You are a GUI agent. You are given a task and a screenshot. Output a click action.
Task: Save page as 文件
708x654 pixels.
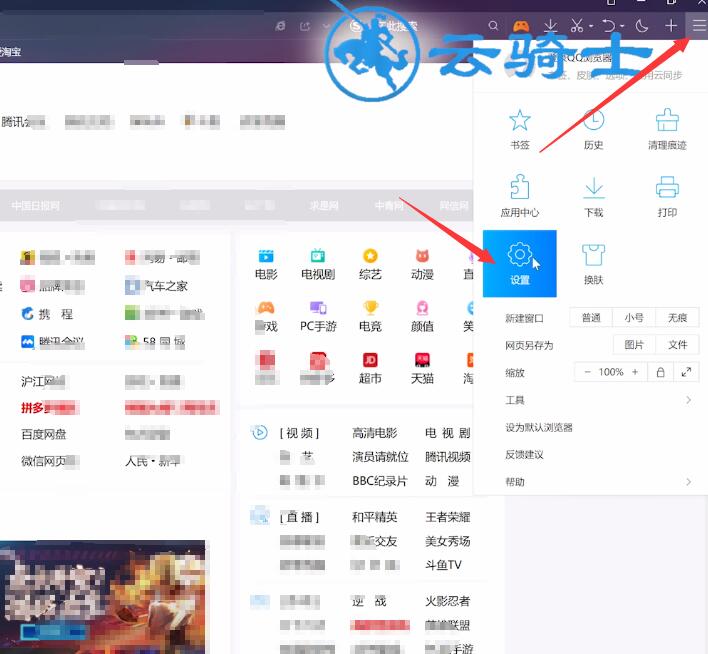pos(677,345)
